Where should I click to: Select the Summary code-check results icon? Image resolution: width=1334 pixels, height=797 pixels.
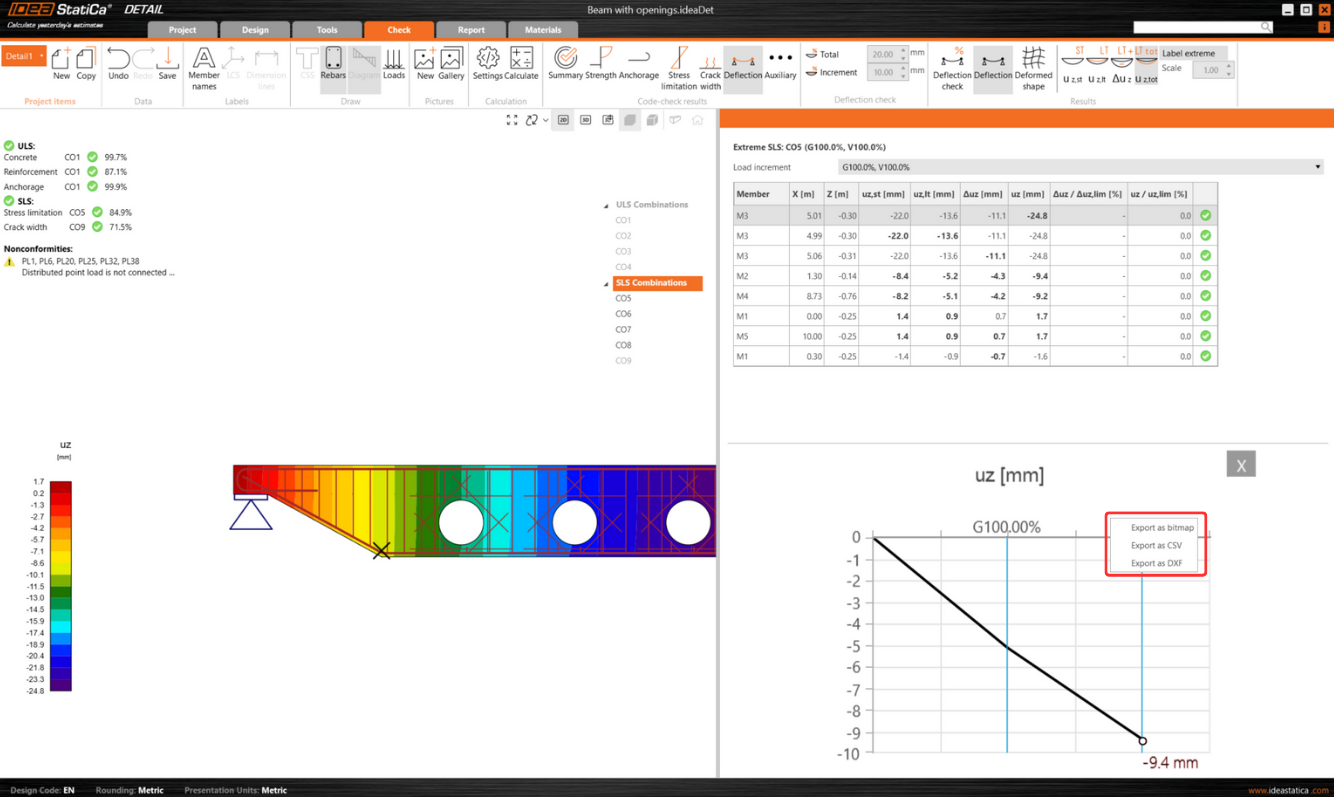tap(565, 62)
